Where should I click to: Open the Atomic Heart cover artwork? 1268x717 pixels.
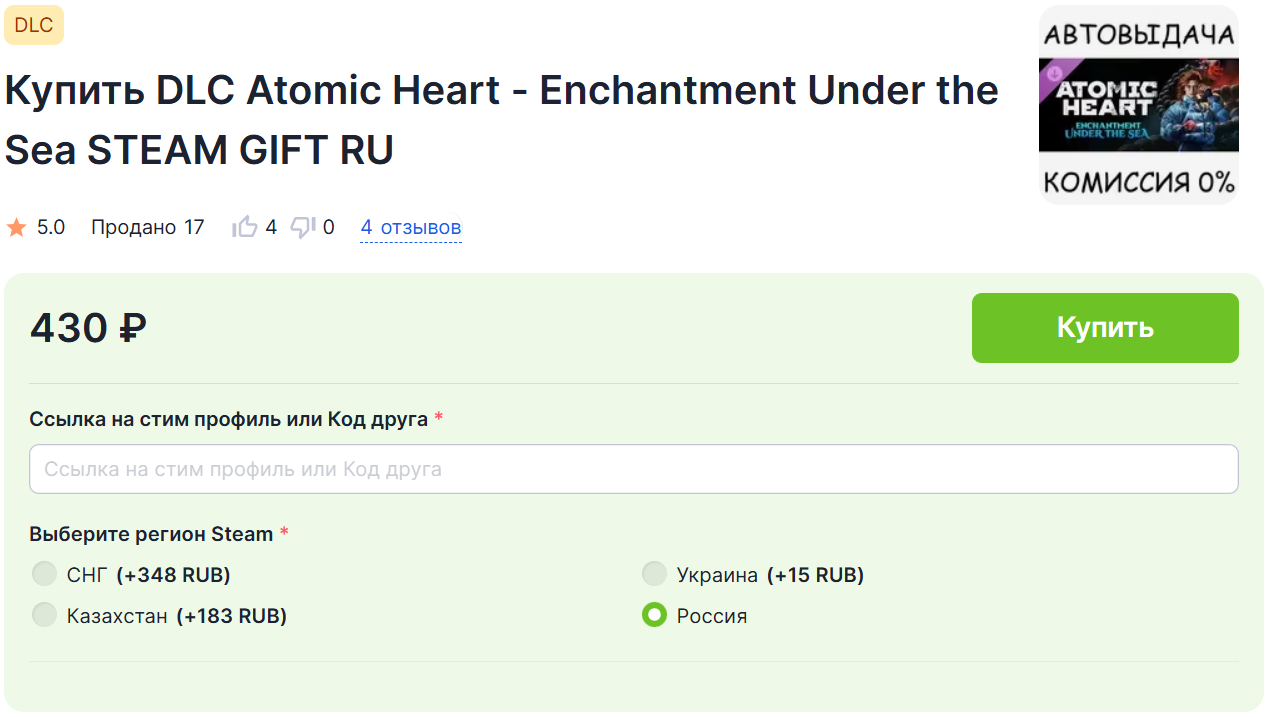[x=1138, y=105]
